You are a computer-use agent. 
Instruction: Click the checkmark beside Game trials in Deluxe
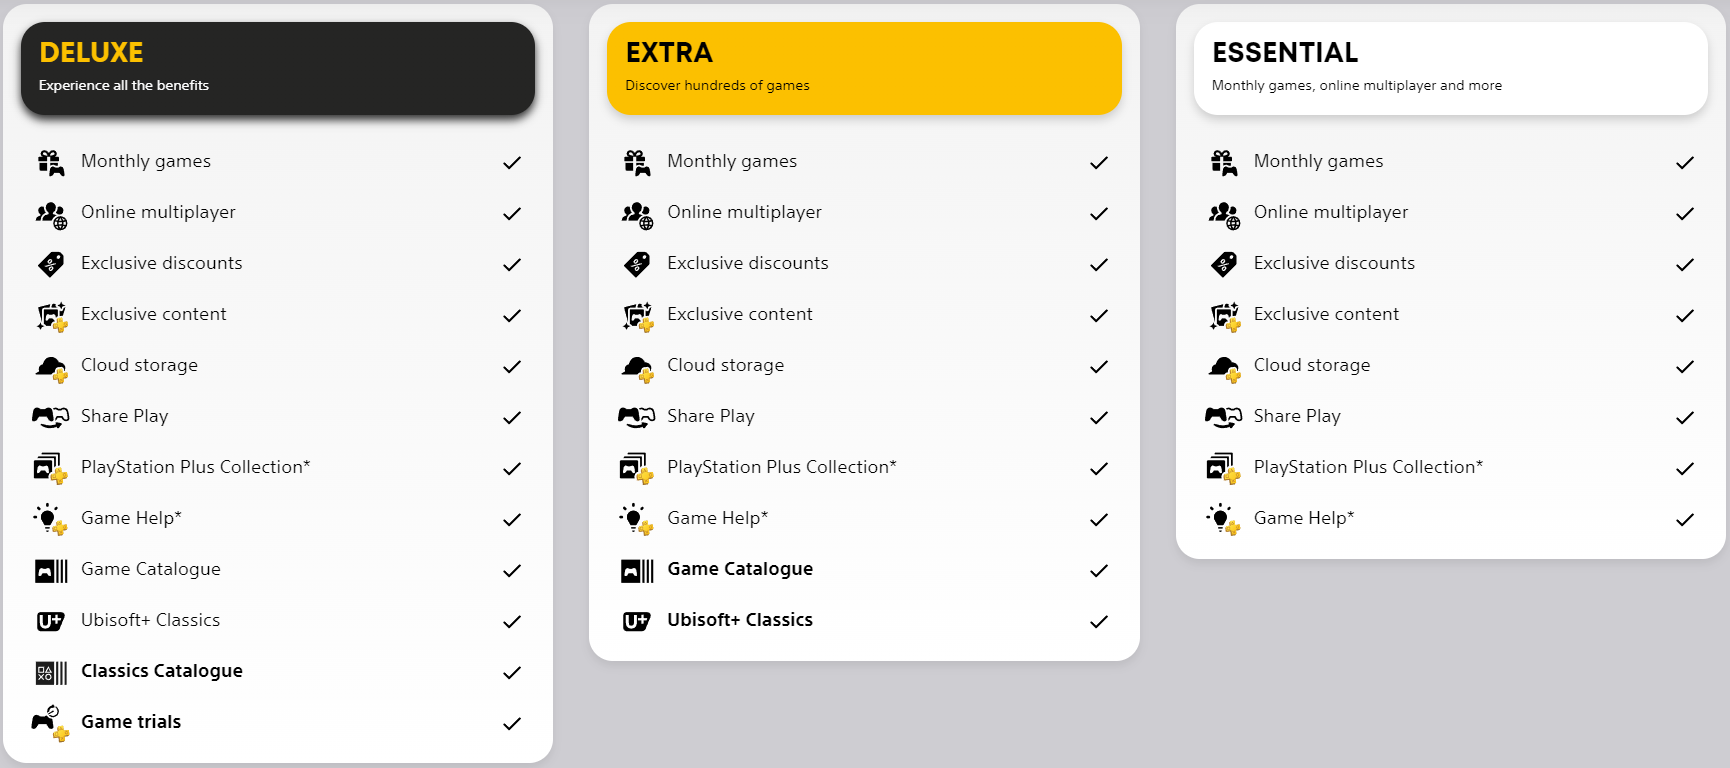pyautogui.click(x=512, y=723)
